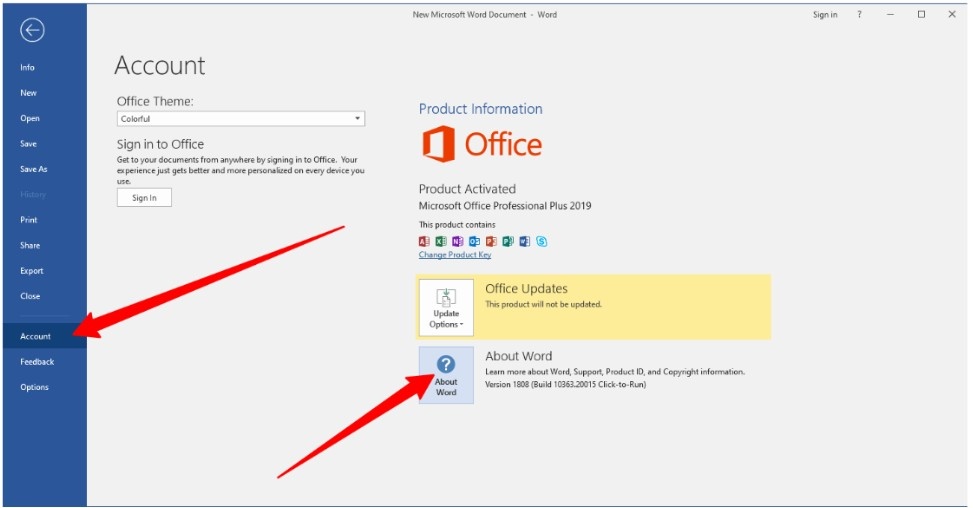Click the 'Version 1808' build text
This screenshot has width=973, height=508.
[565, 385]
